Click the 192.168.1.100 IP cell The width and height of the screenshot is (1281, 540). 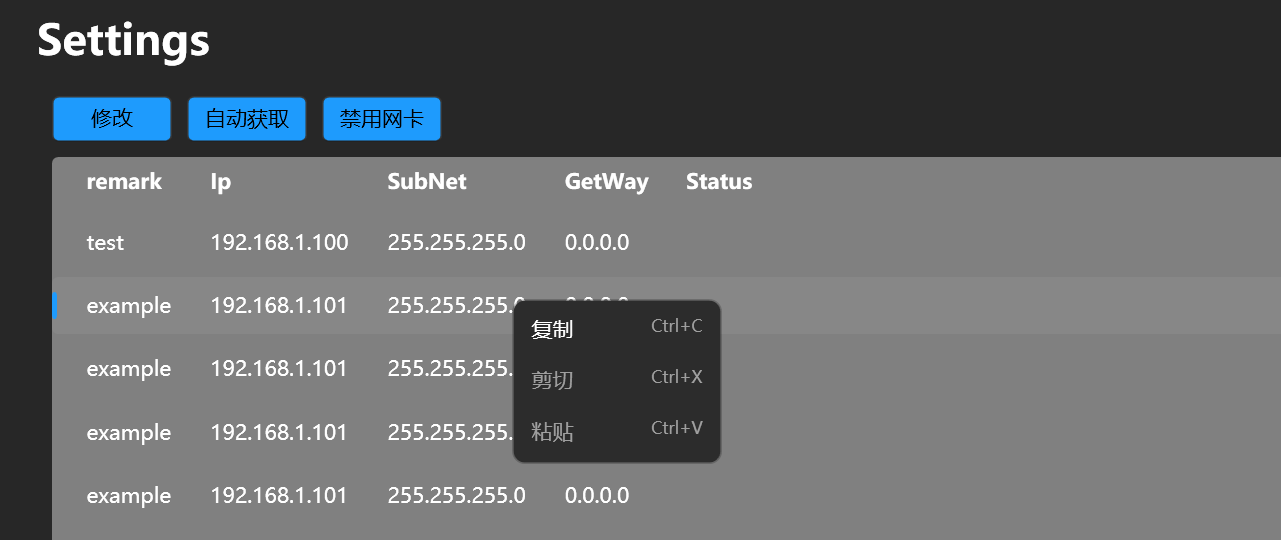pyautogui.click(x=280, y=243)
